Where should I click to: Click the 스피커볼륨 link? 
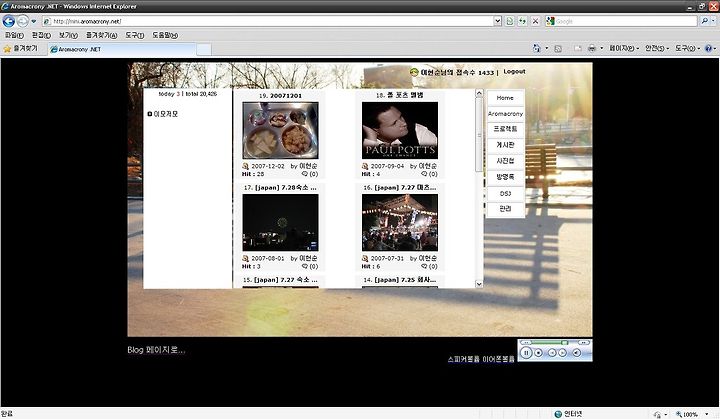click(464, 359)
